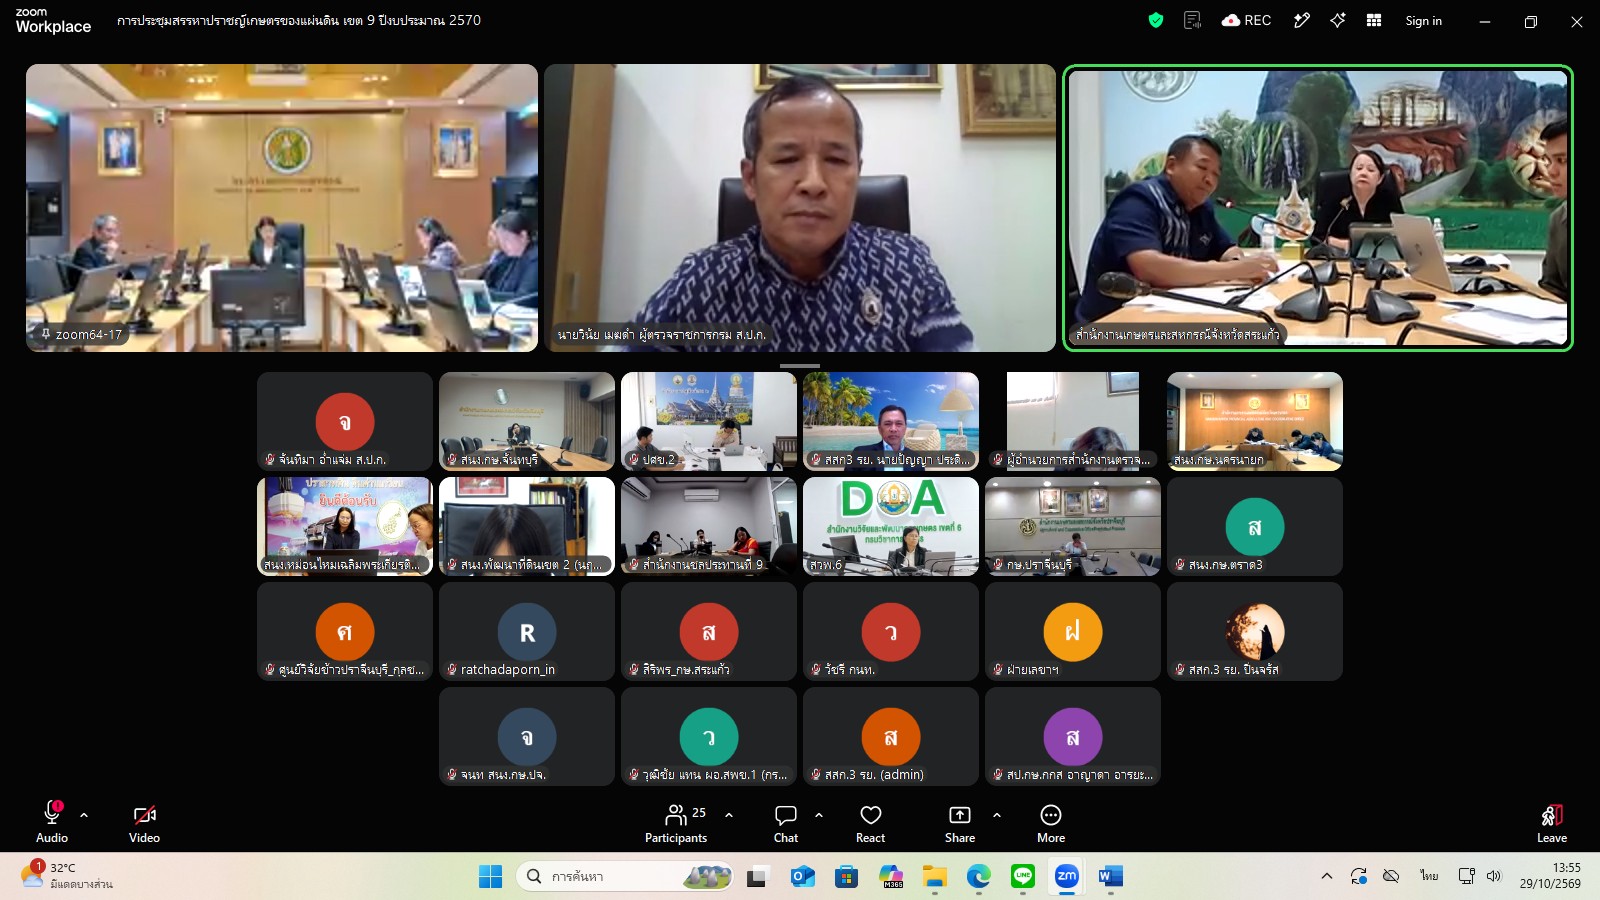Open the Participants panel
The width and height of the screenshot is (1600, 900).
(676, 822)
